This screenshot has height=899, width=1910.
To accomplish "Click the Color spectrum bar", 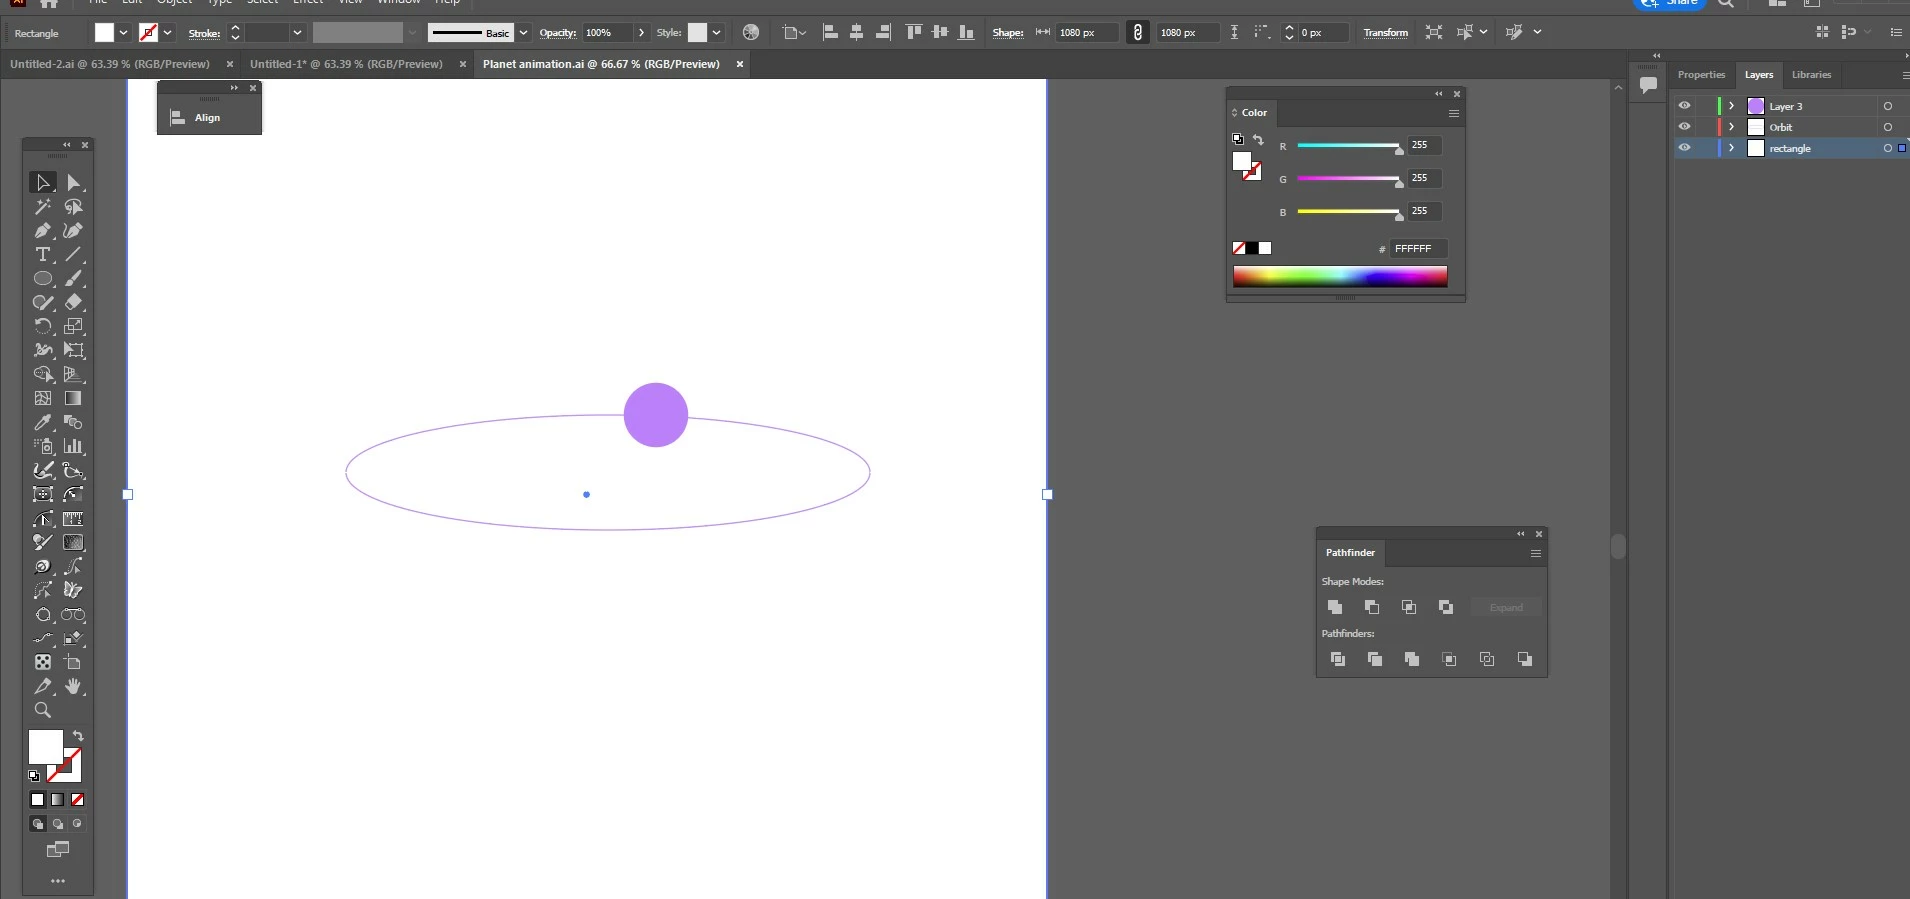I will pyautogui.click(x=1340, y=277).
